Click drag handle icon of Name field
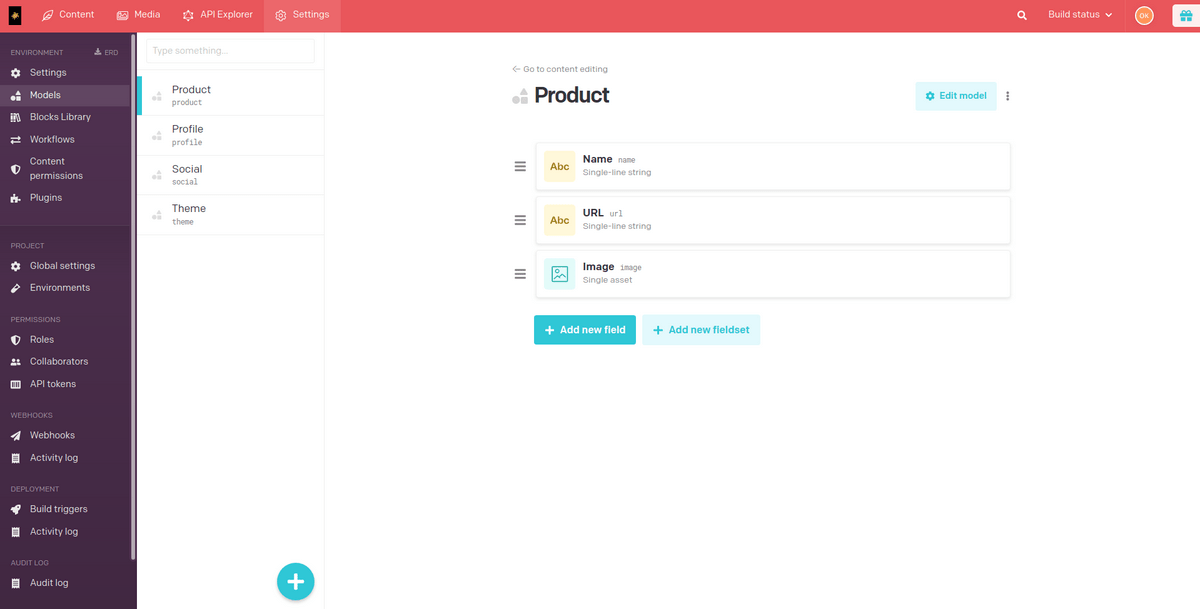The height and width of the screenshot is (609, 1200). (x=520, y=166)
